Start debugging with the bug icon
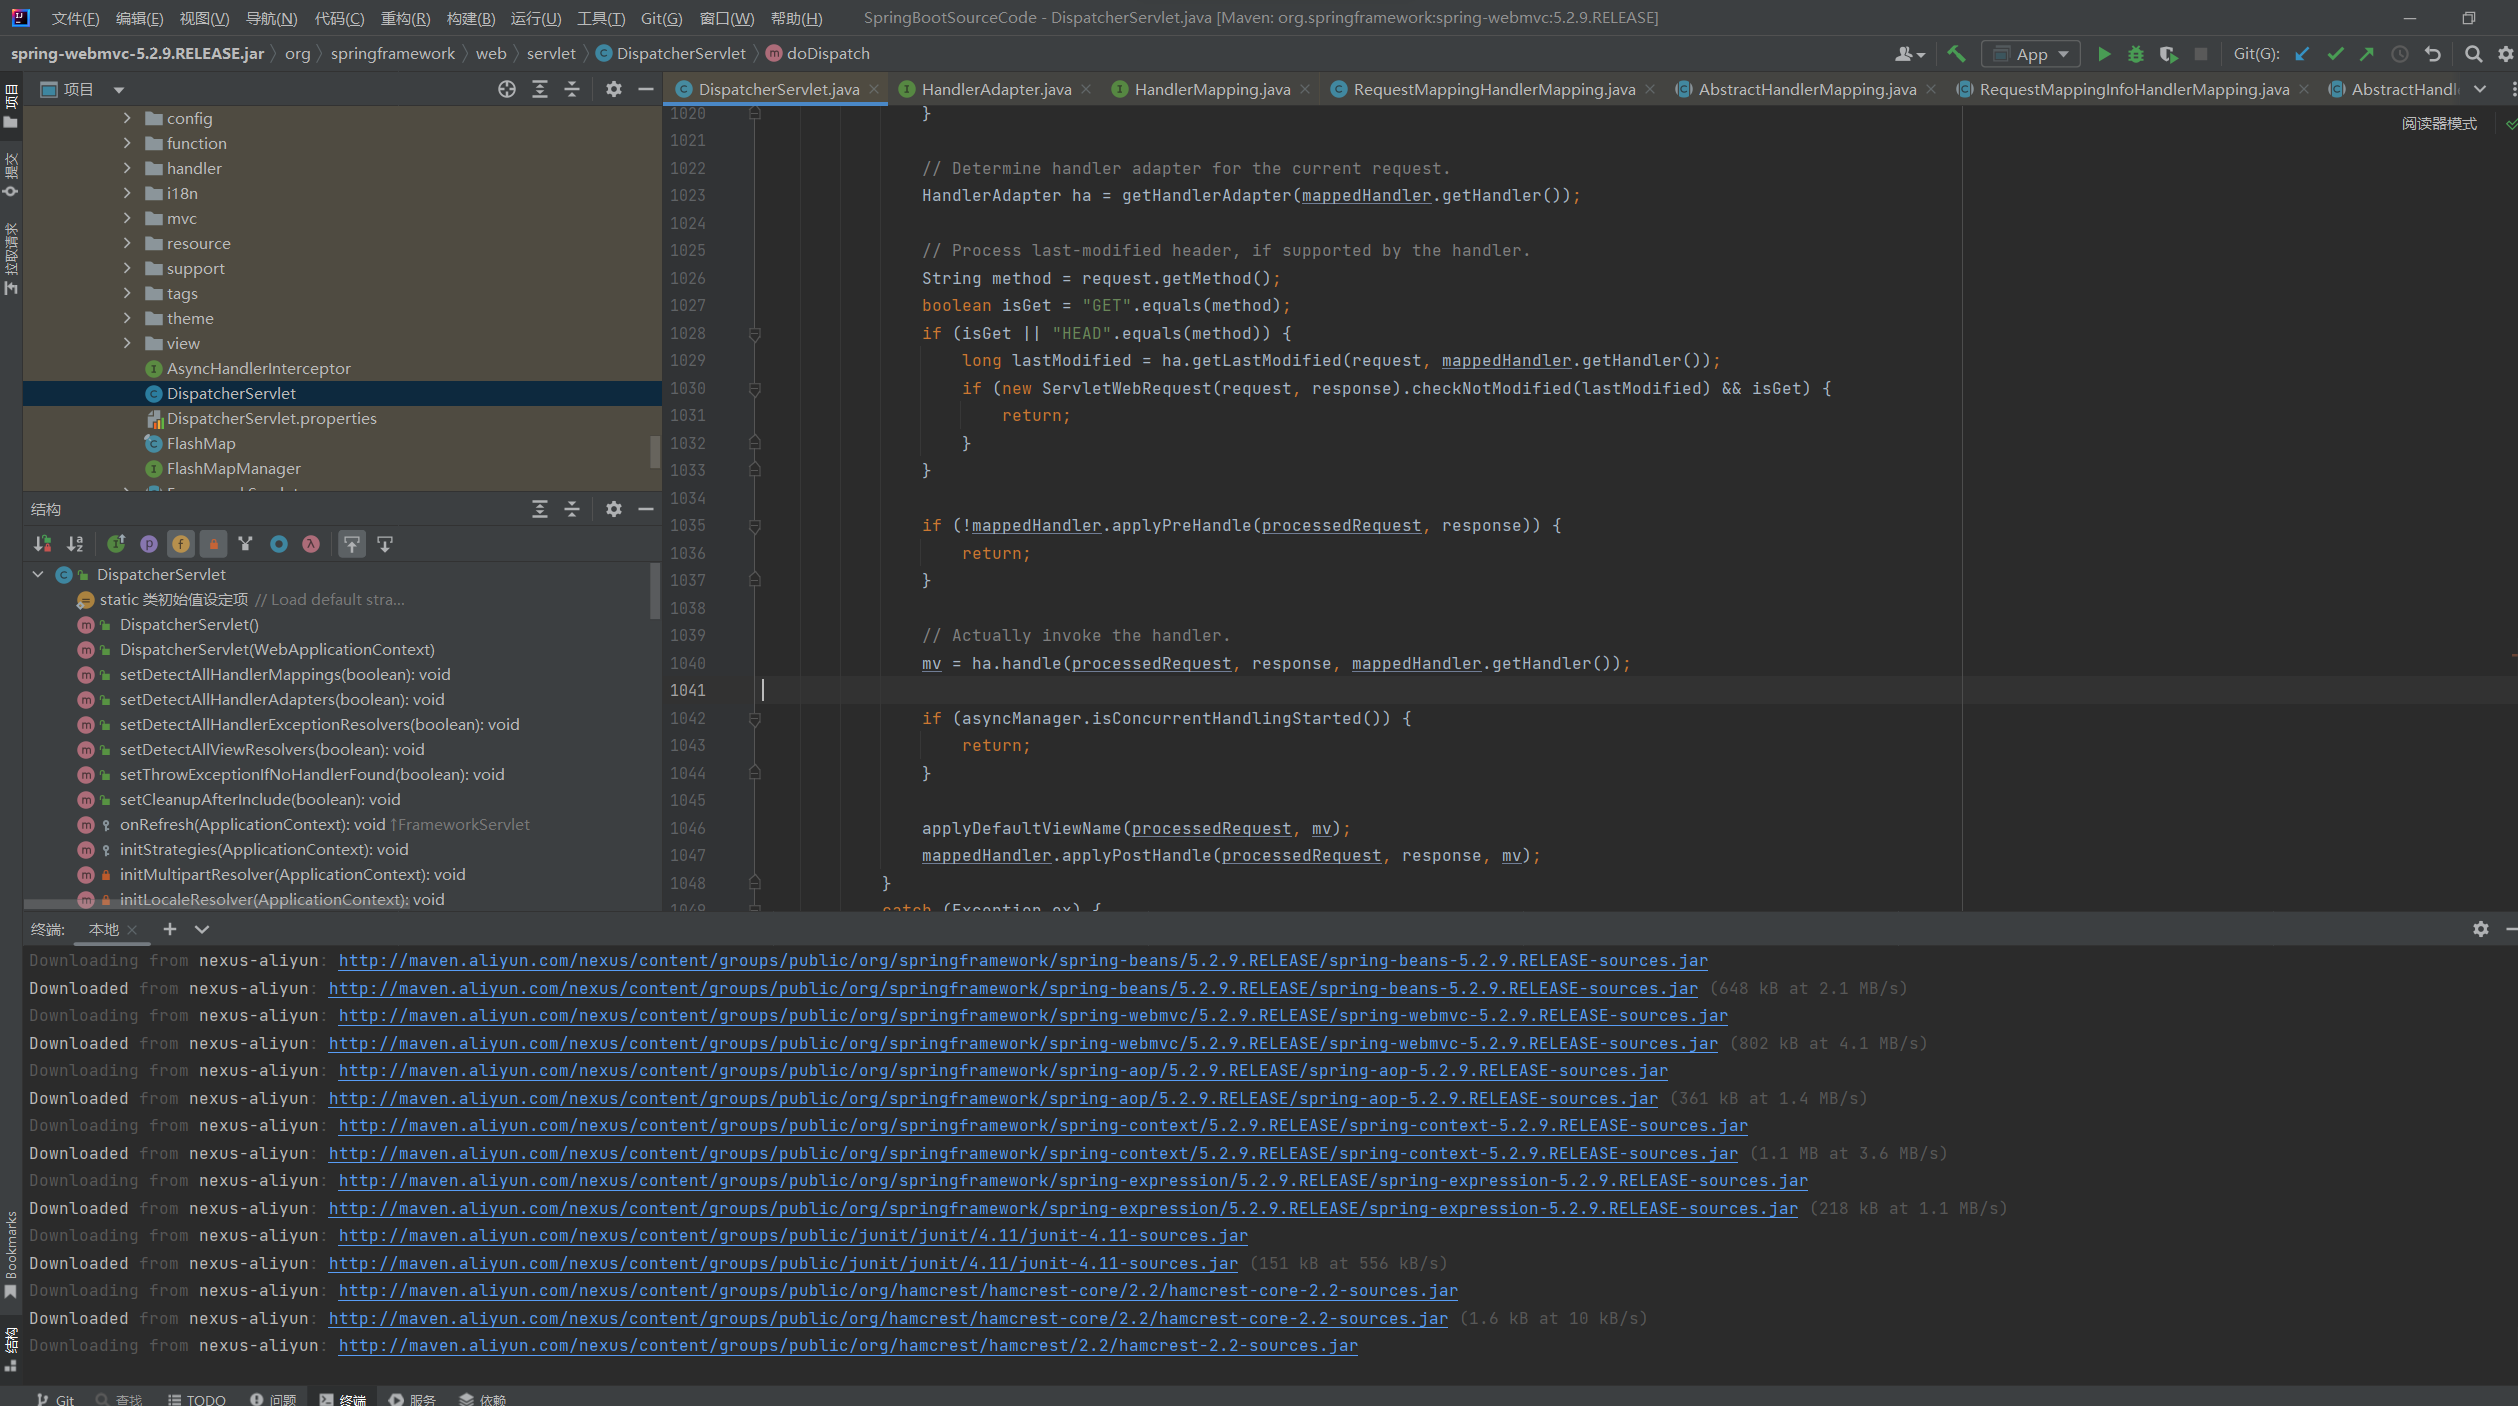The width and height of the screenshot is (2518, 1406). coord(2136,54)
